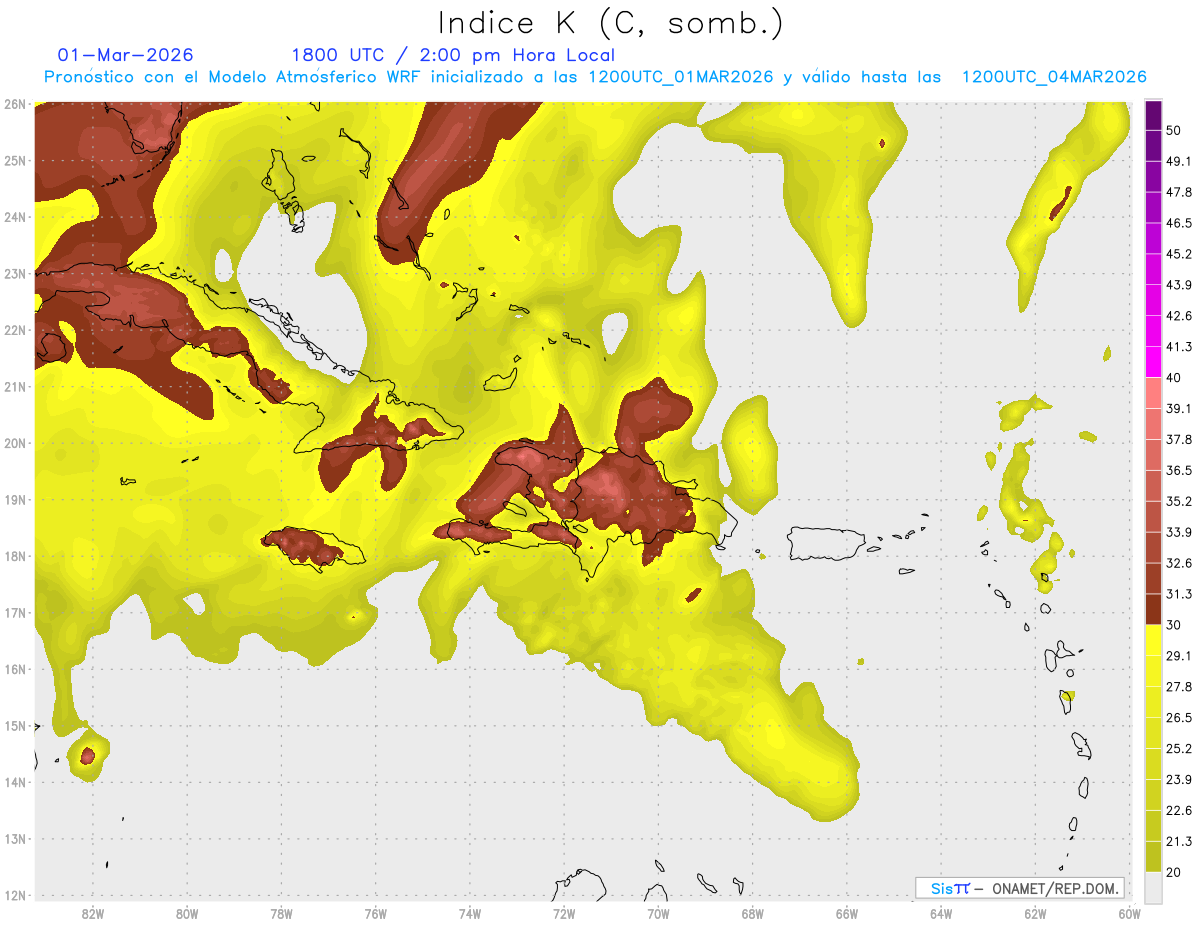Click the 62W longitude label
This screenshot has height=927, width=1200.
(x=1035, y=913)
